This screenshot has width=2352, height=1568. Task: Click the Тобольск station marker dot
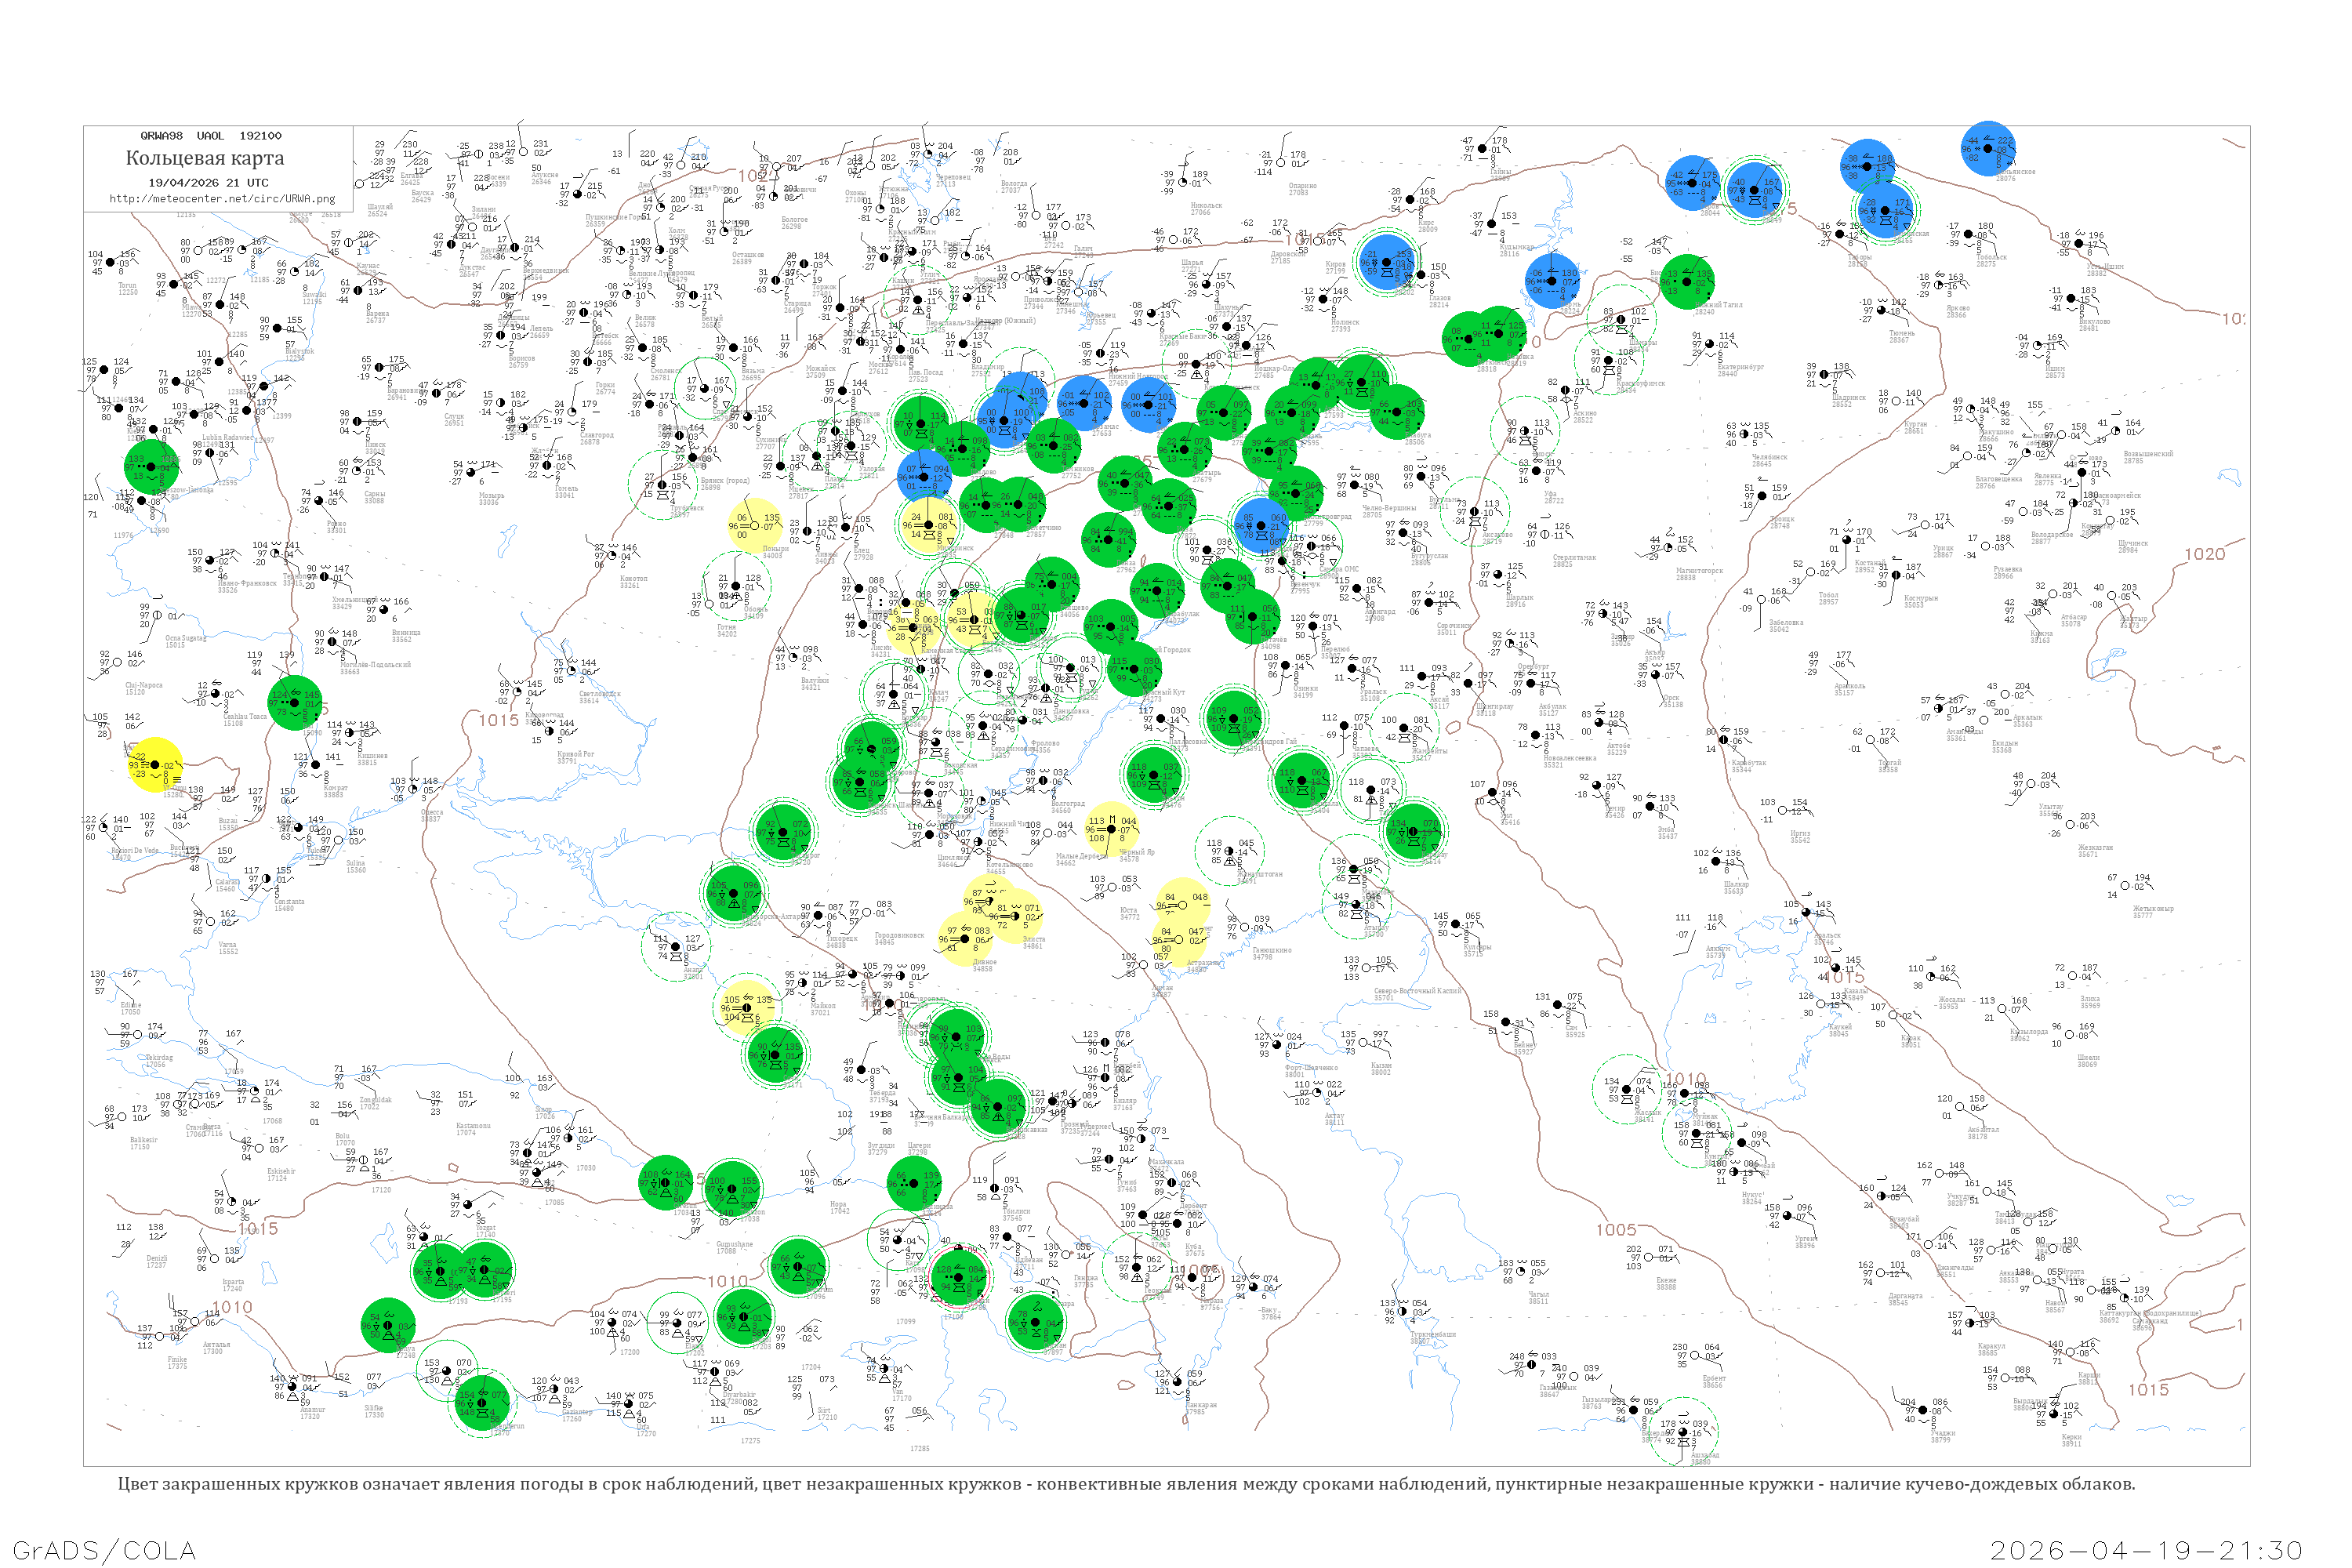pos(1967,235)
